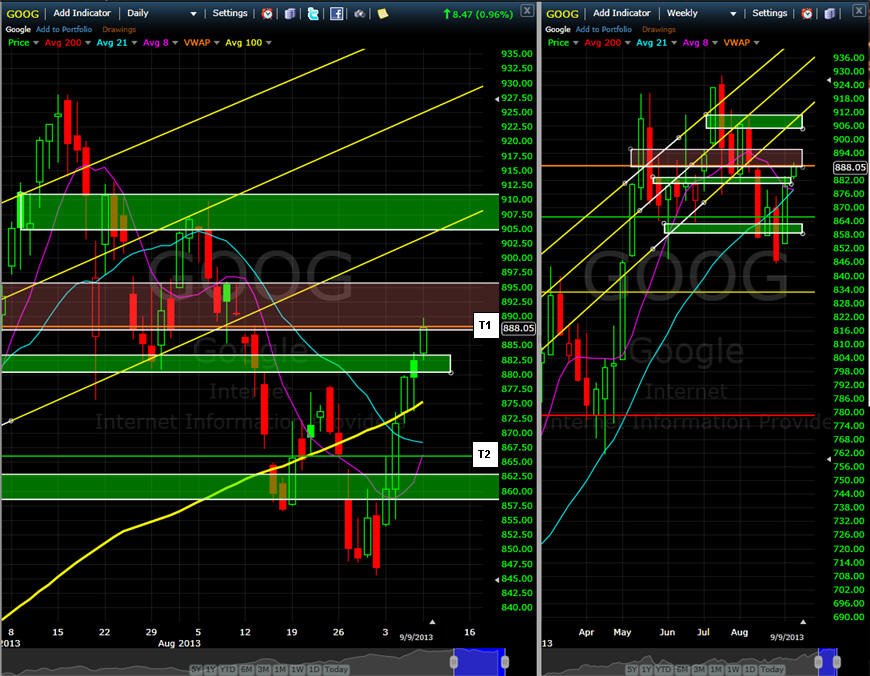Select 5Y range on Weekly chart
This screenshot has width=870, height=676.
(632, 669)
